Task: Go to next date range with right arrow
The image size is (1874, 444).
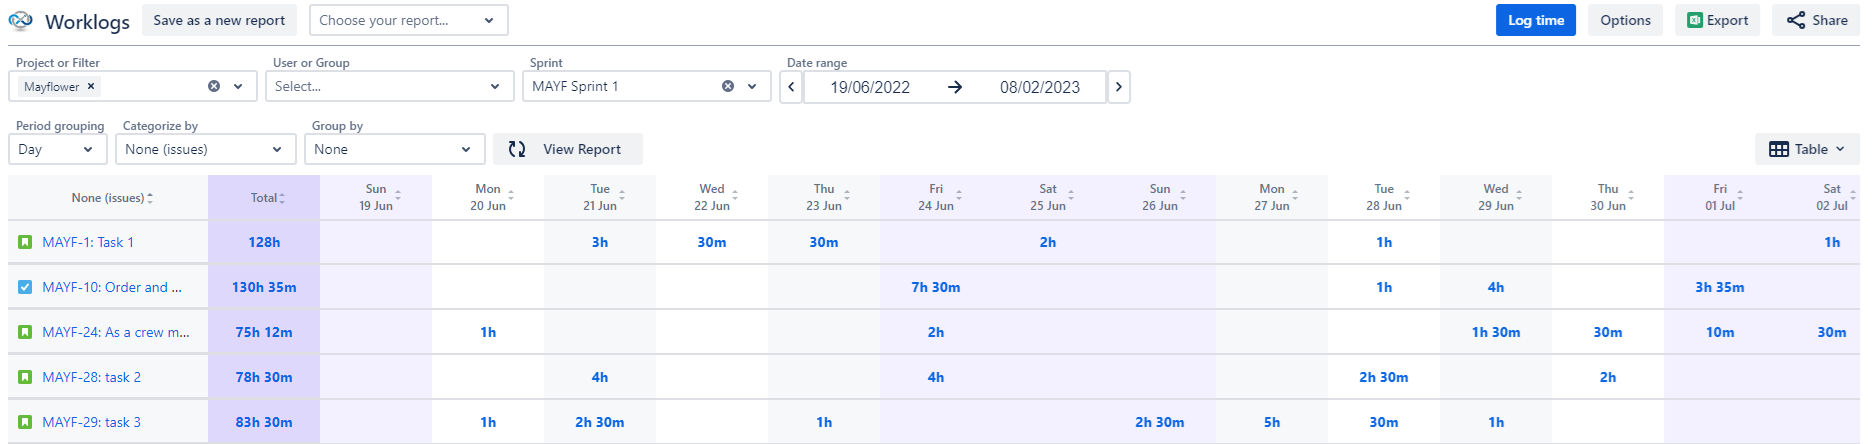Action: point(1119,87)
